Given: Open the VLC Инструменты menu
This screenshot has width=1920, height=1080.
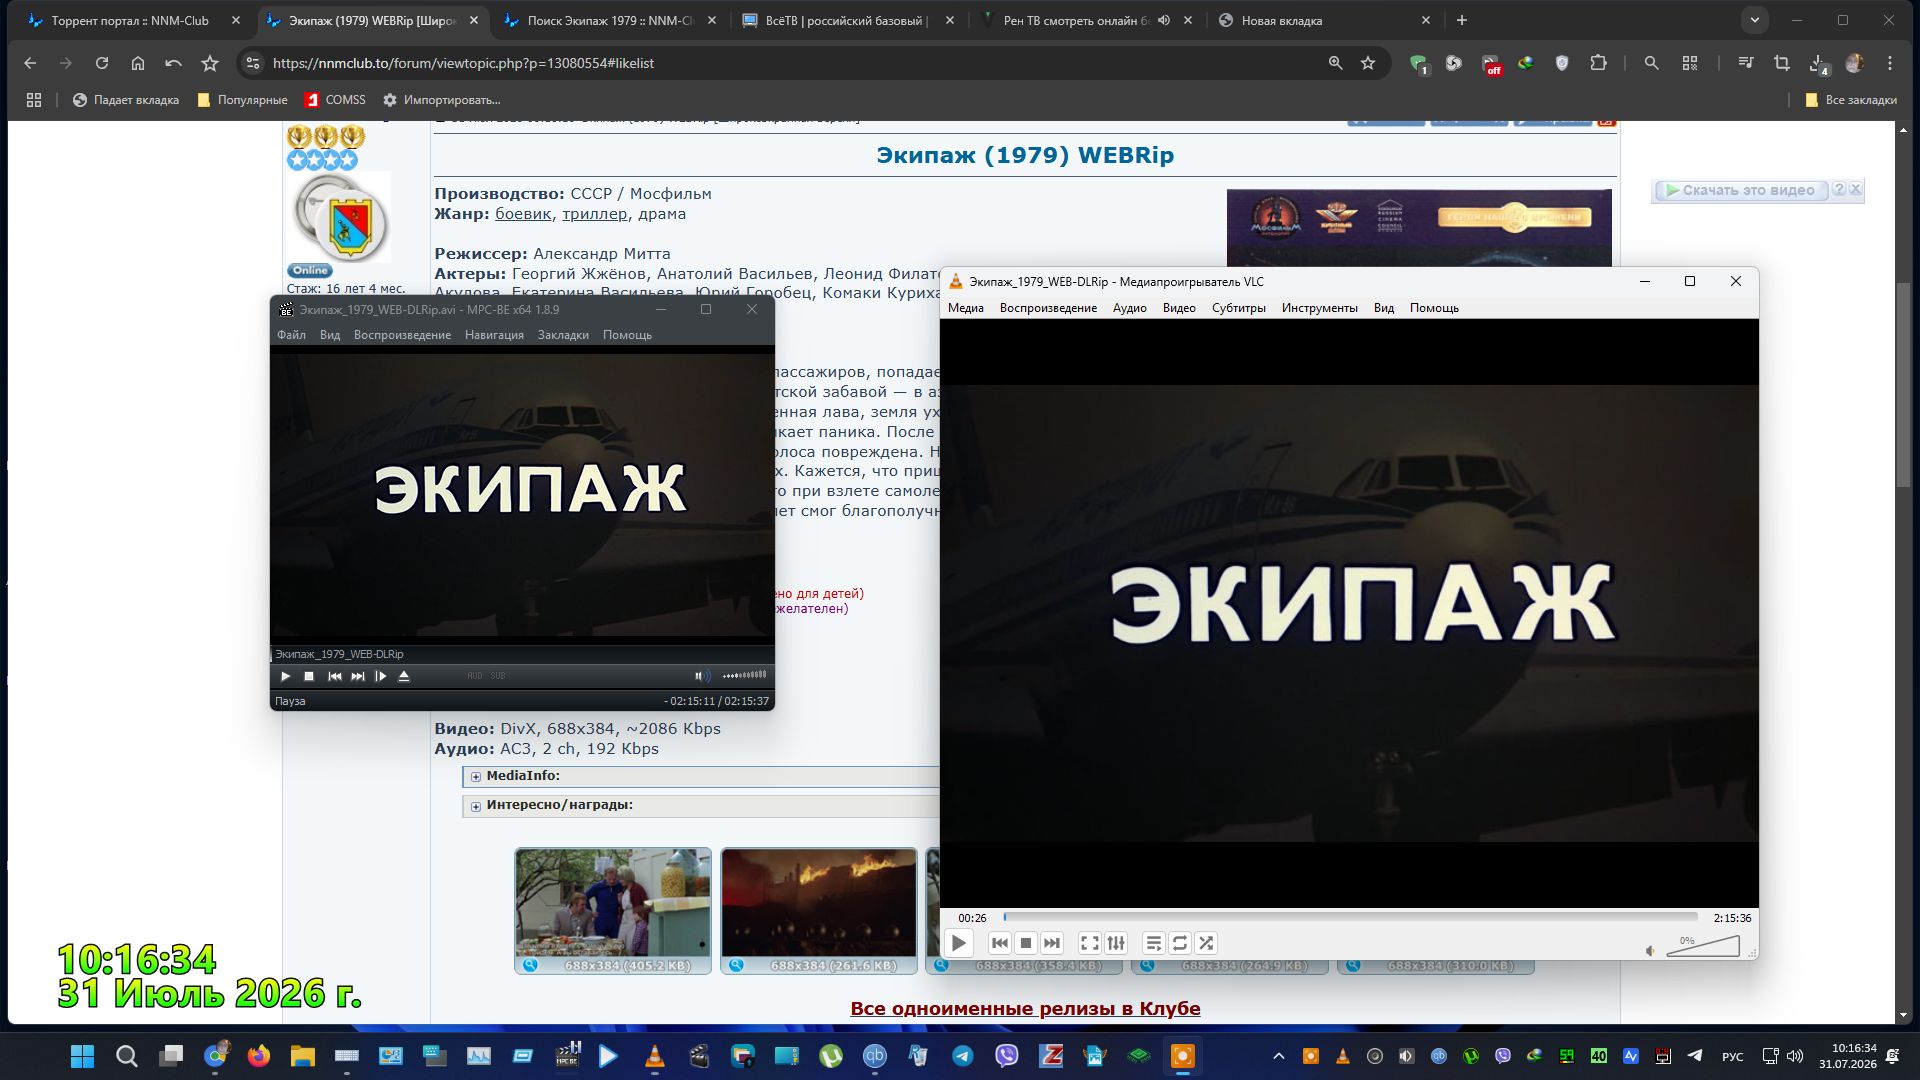Looking at the screenshot, I should [x=1319, y=308].
